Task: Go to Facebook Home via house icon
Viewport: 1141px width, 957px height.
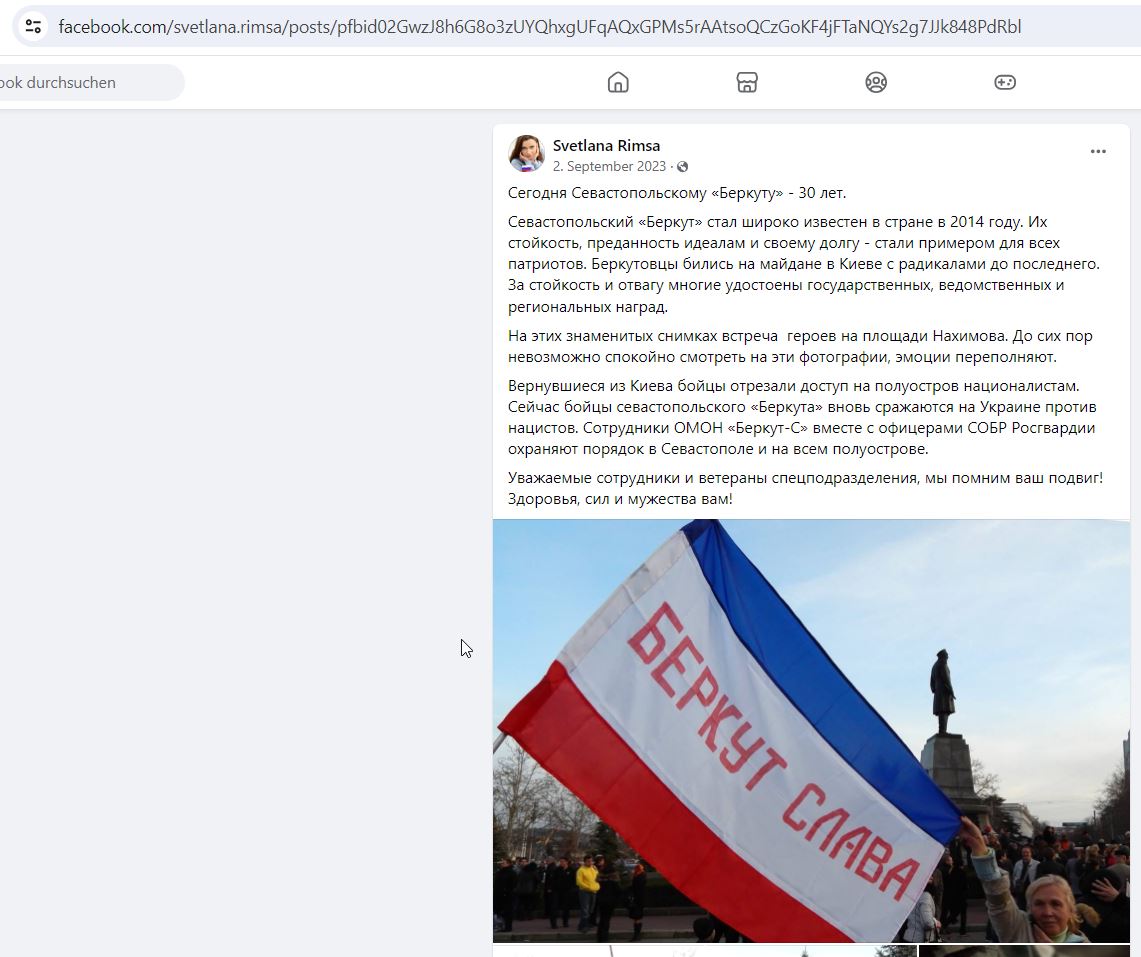Action: pos(618,82)
